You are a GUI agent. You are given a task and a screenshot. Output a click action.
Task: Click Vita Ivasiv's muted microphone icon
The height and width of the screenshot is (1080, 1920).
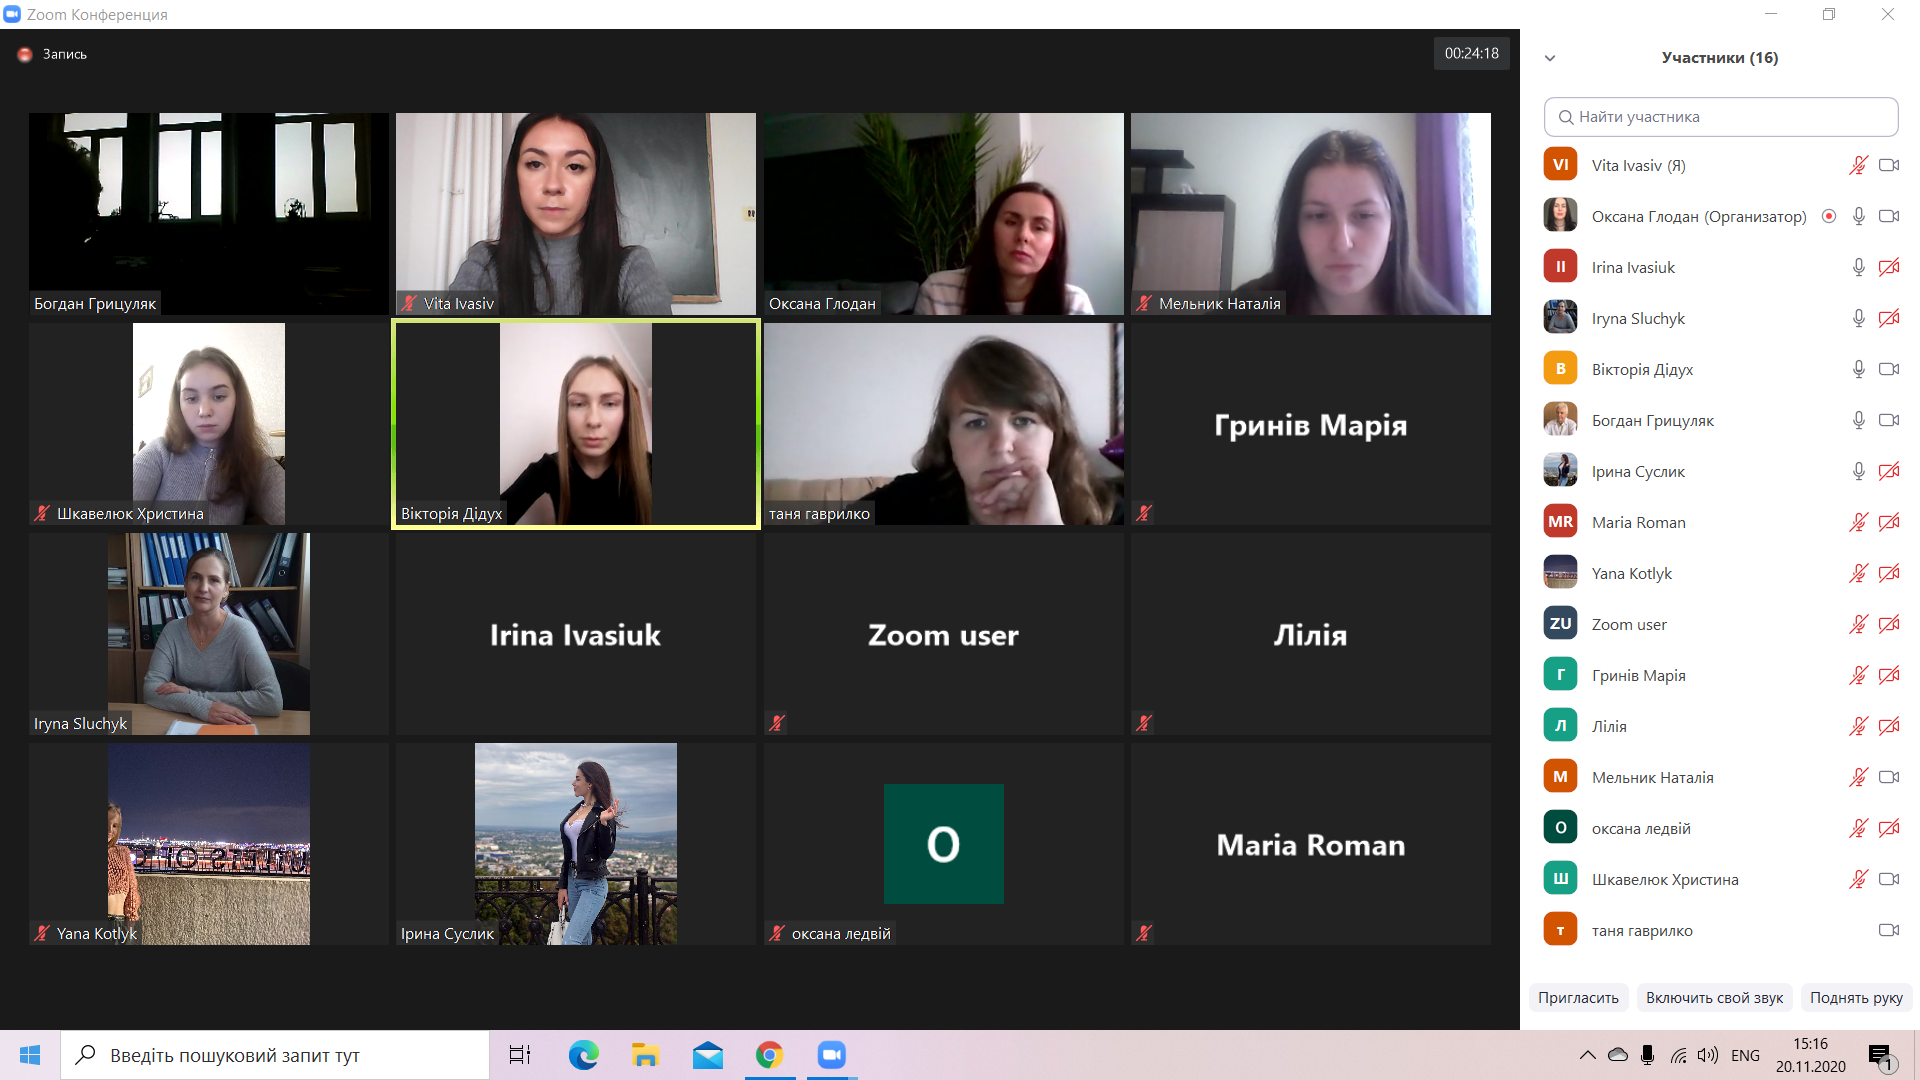tap(1858, 165)
